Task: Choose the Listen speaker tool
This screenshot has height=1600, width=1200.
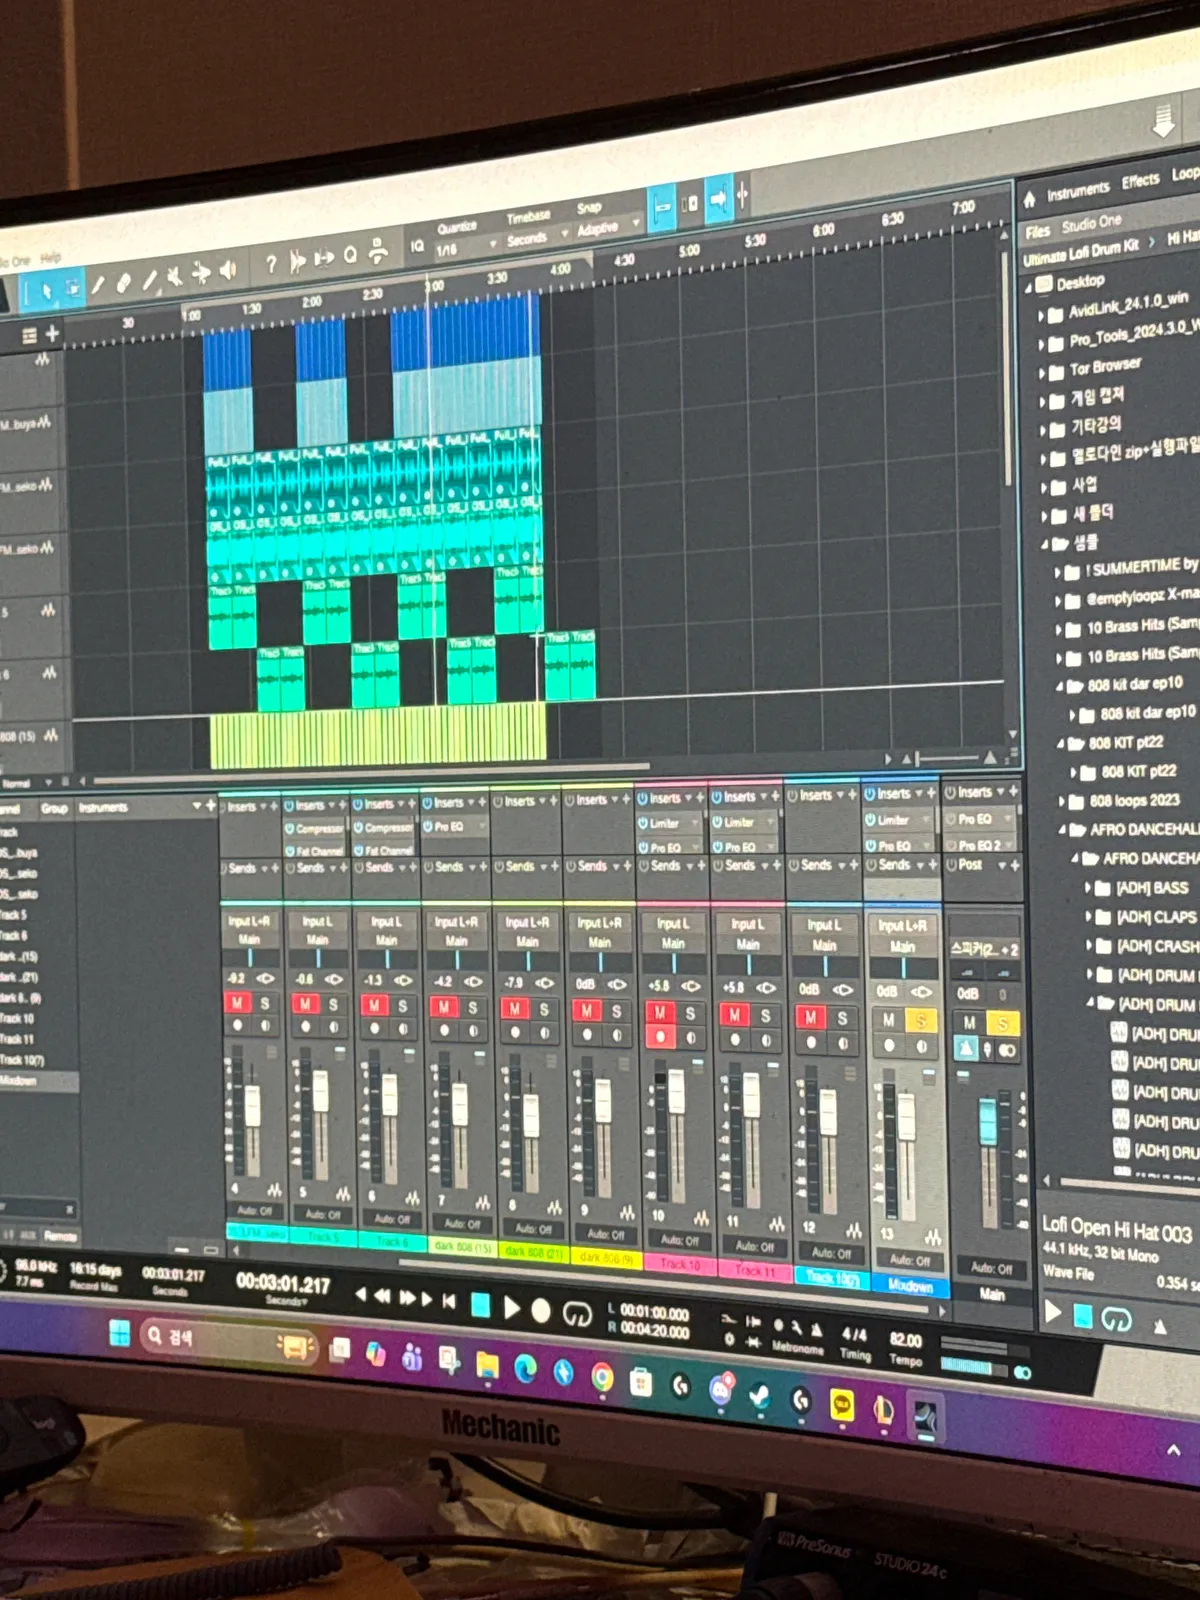Action: coord(228,270)
